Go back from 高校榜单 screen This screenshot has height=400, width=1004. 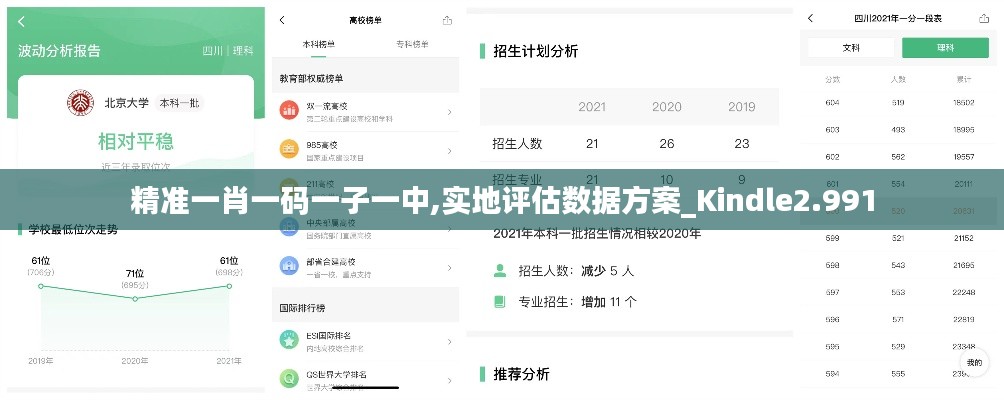pyautogui.click(x=282, y=20)
